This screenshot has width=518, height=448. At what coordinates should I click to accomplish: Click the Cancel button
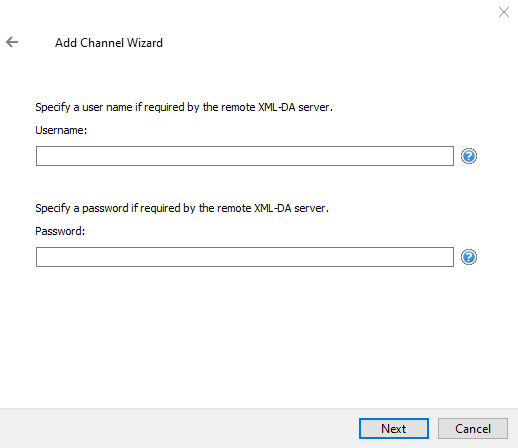point(473,428)
